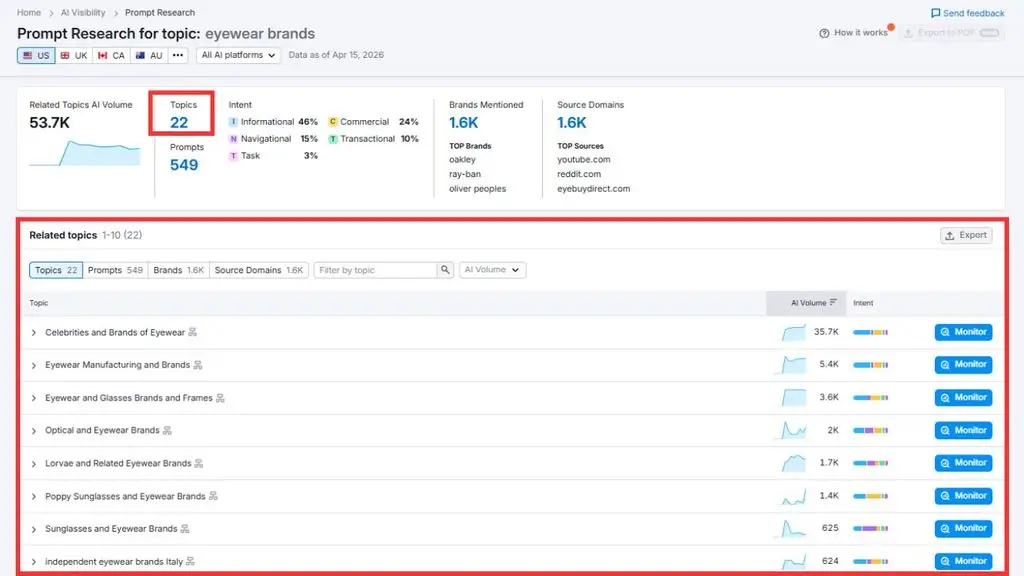Select the Topics 22 tab
1024x576 pixels.
point(56,270)
